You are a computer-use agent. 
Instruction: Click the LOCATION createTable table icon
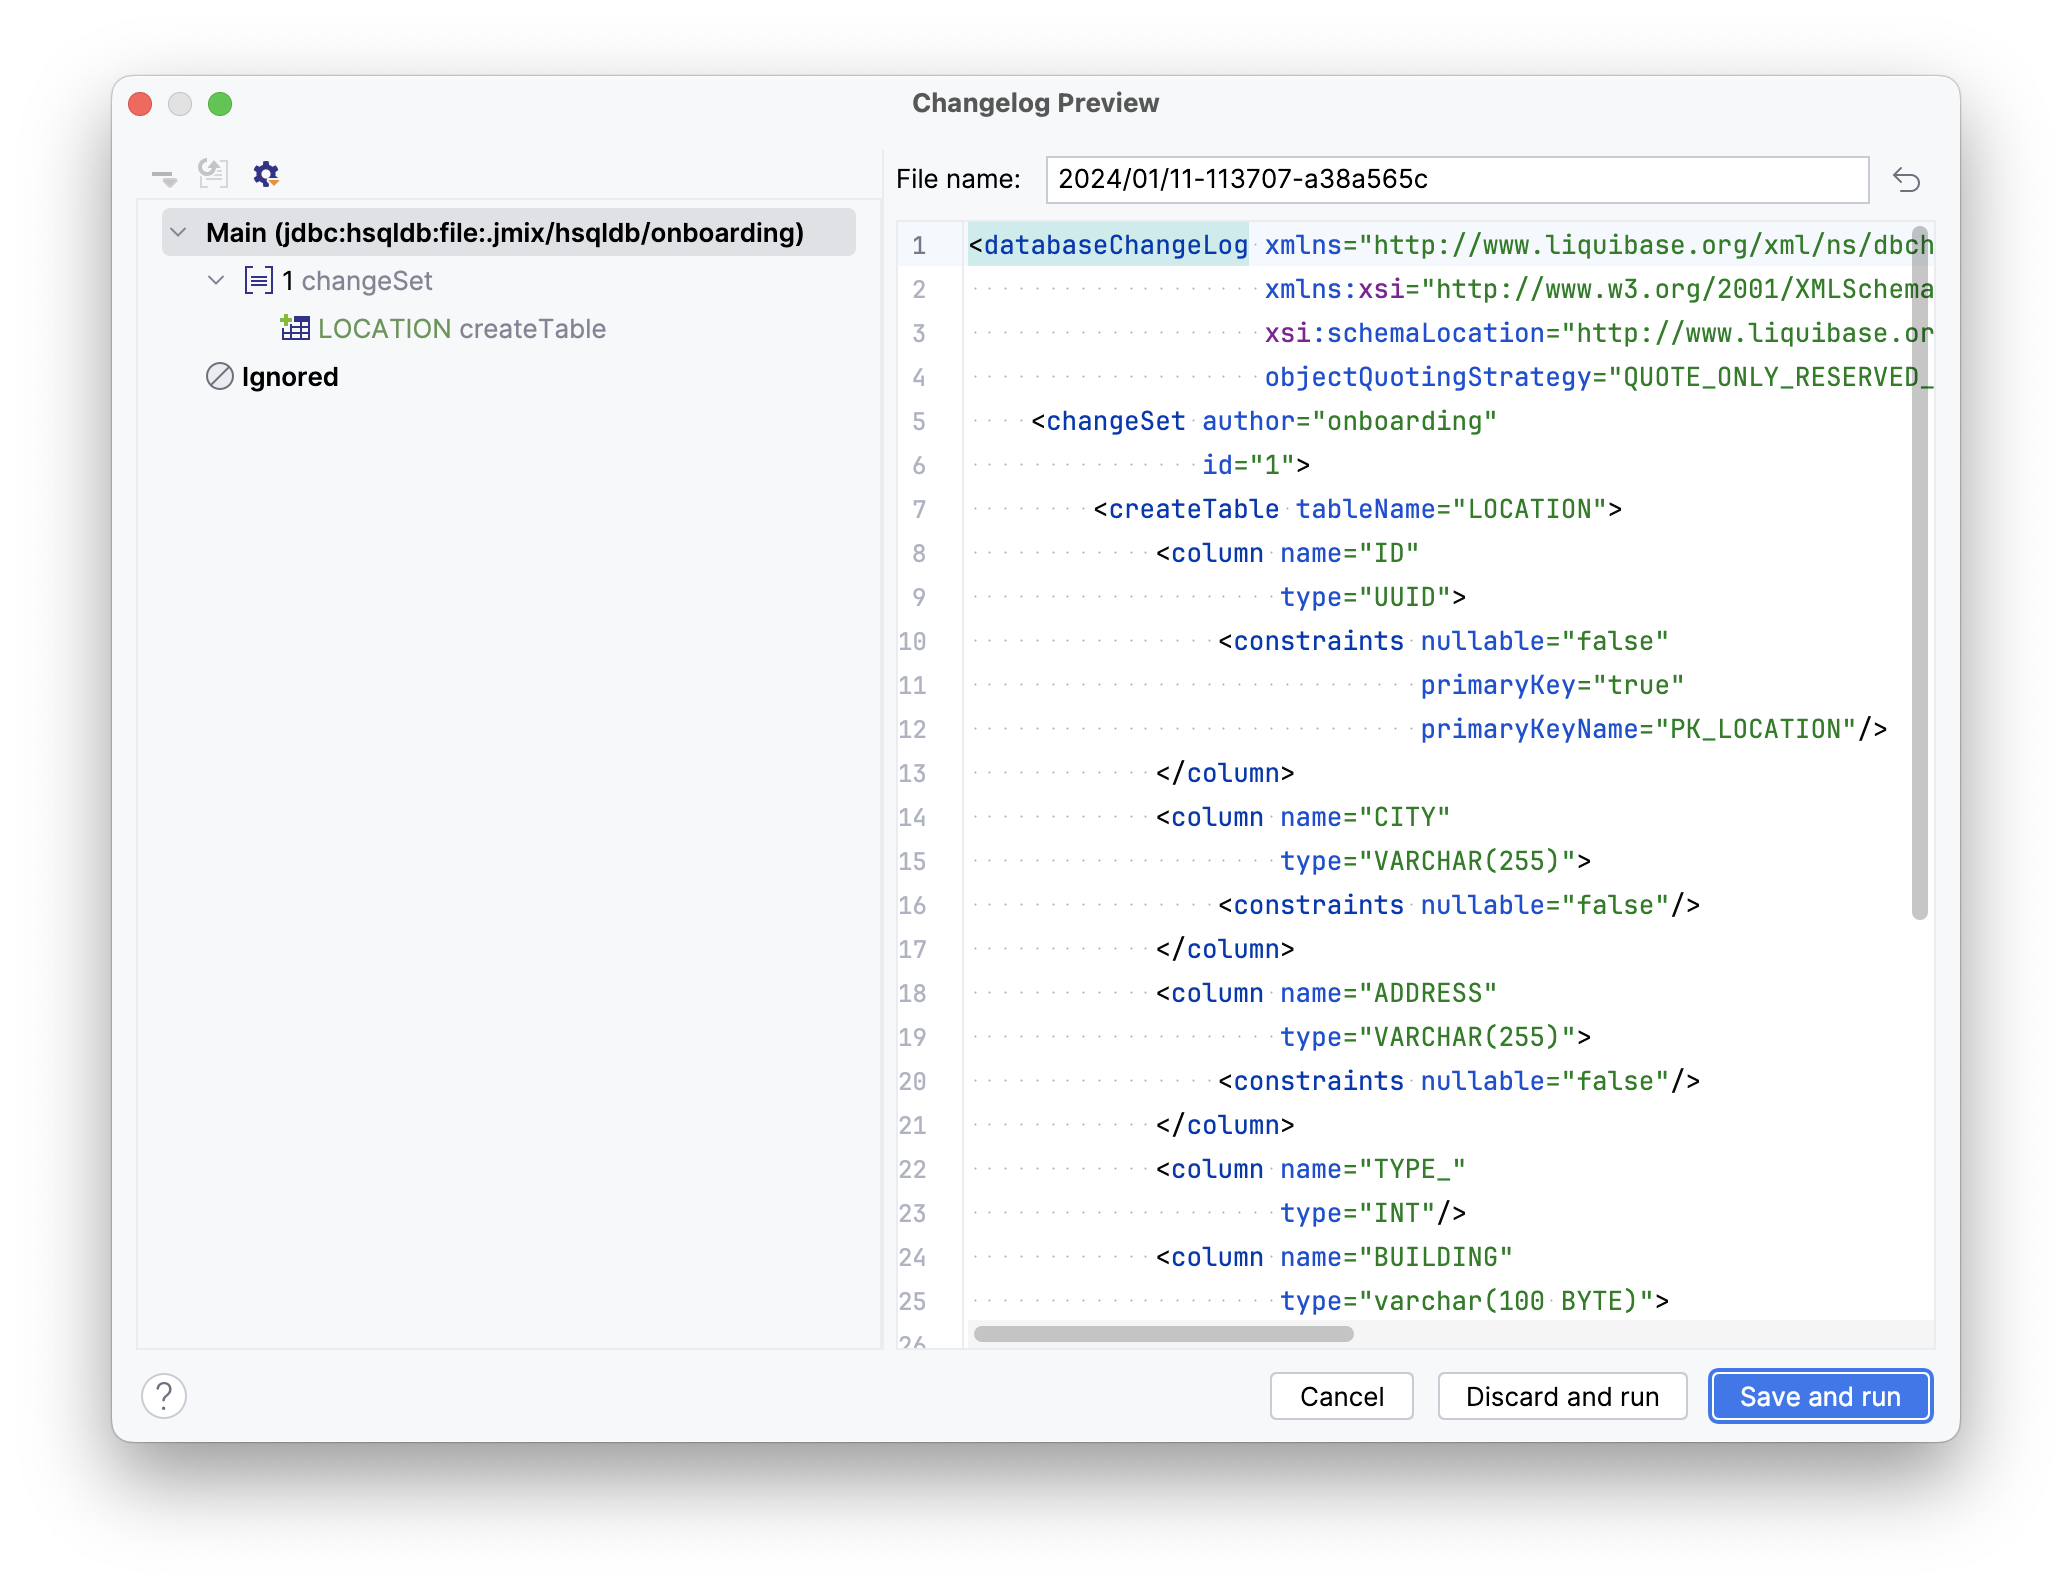coord(295,328)
